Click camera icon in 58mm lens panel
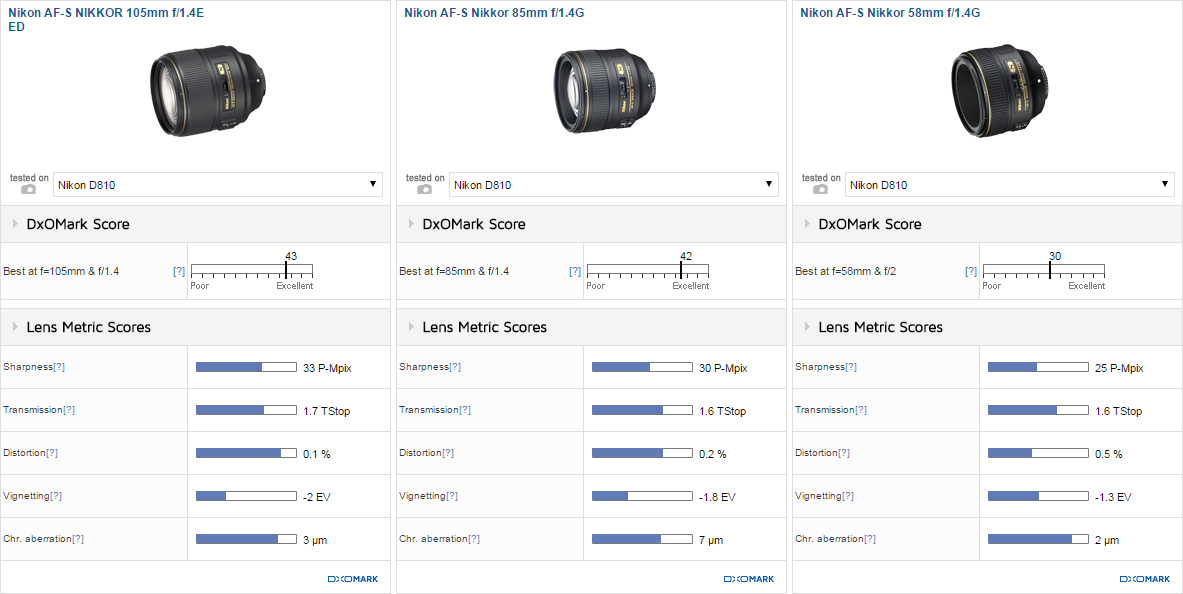The image size is (1183, 594). coord(820,189)
